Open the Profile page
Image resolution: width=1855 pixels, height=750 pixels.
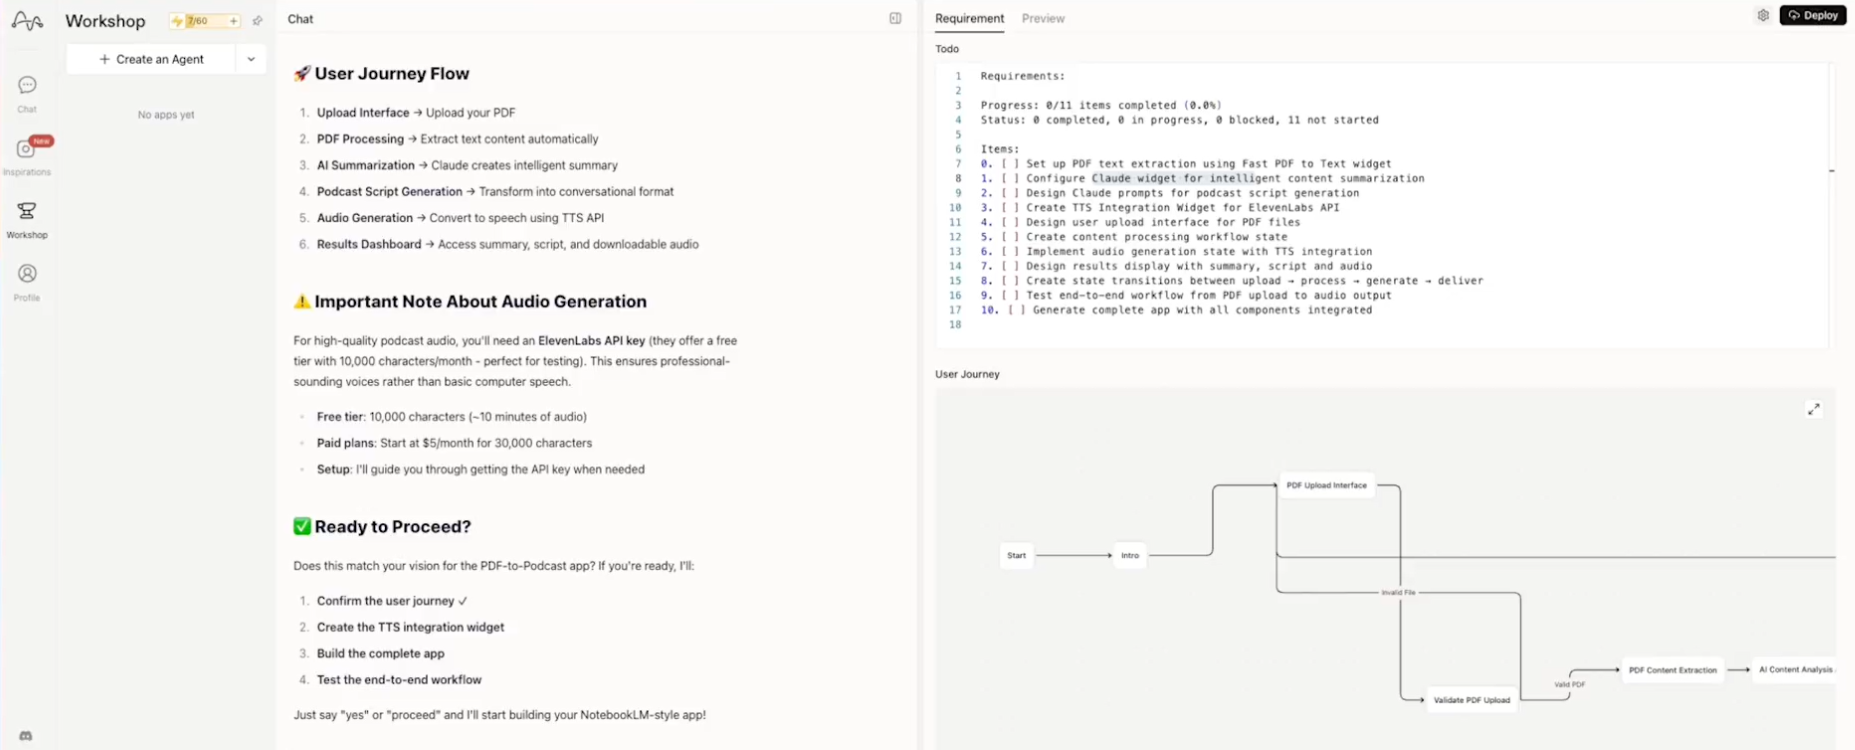[x=27, y=275]
